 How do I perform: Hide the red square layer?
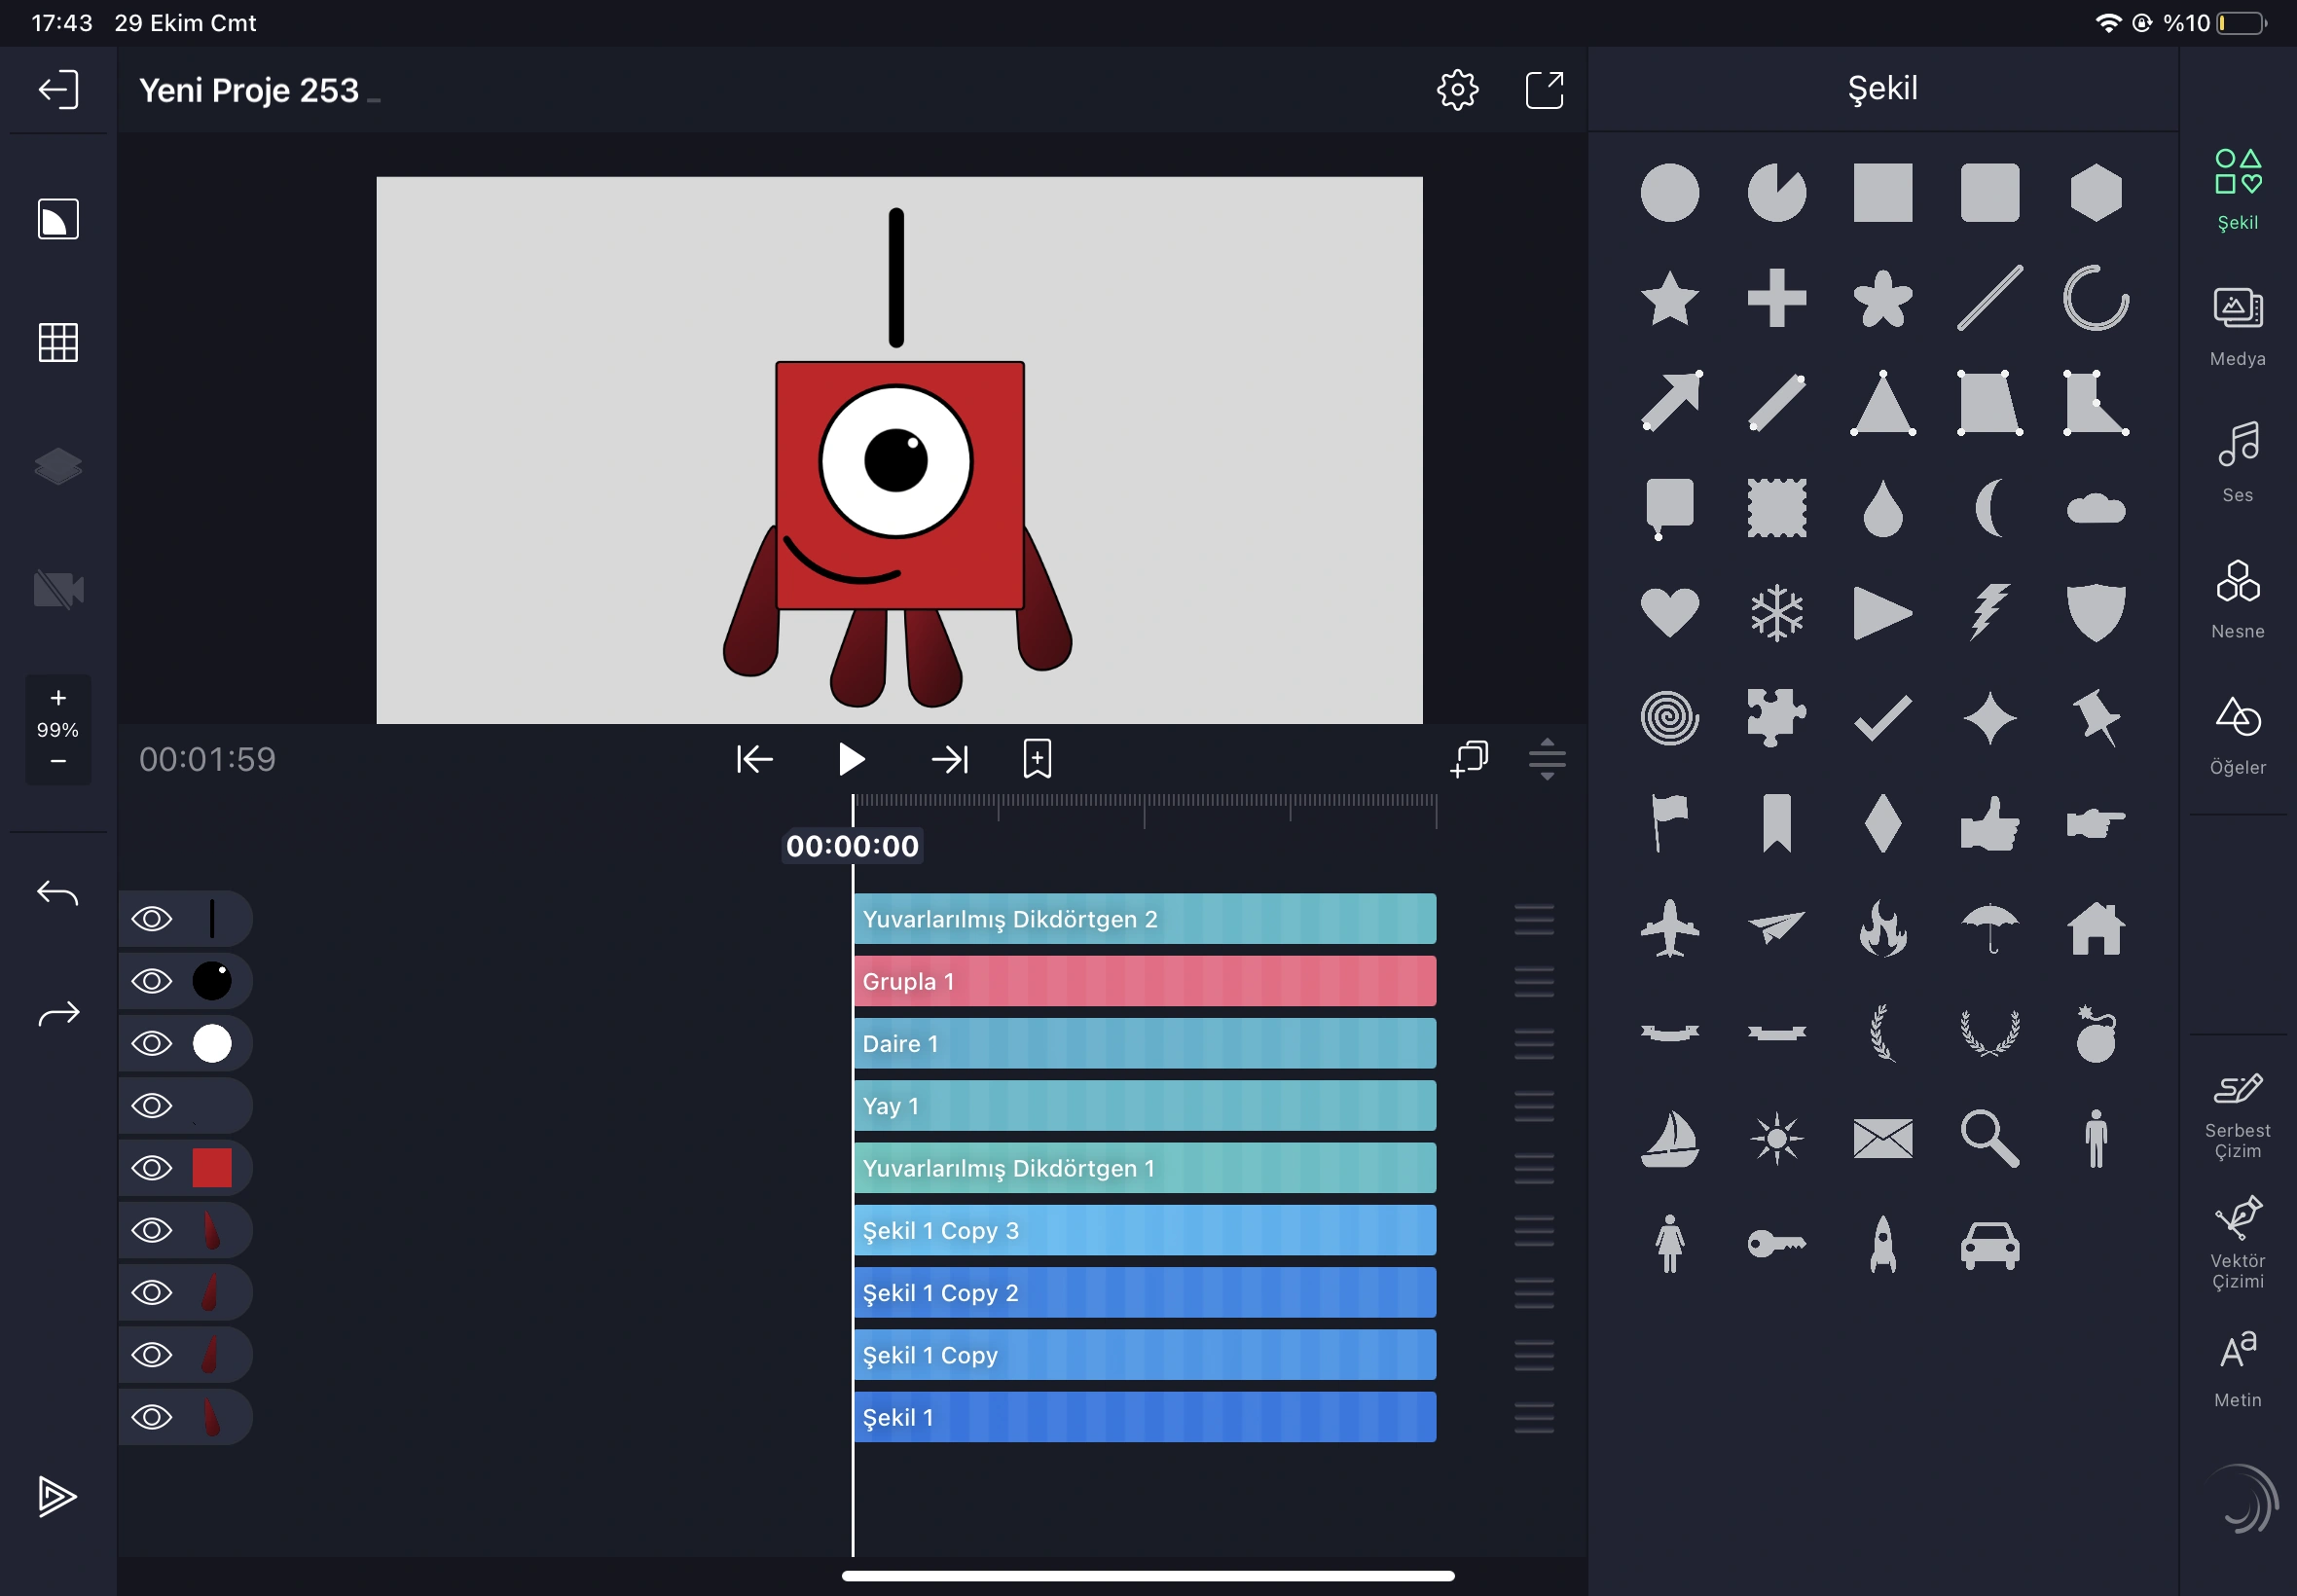152,1166
